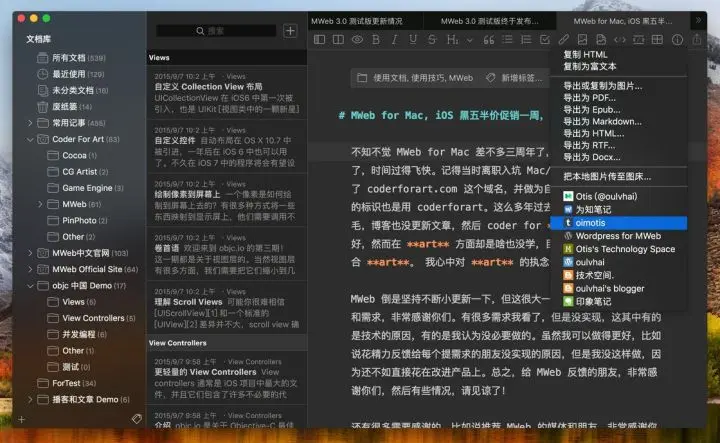Apply underline formatting
The height and width of the screenshot is (443, 720).
[413, 40]
